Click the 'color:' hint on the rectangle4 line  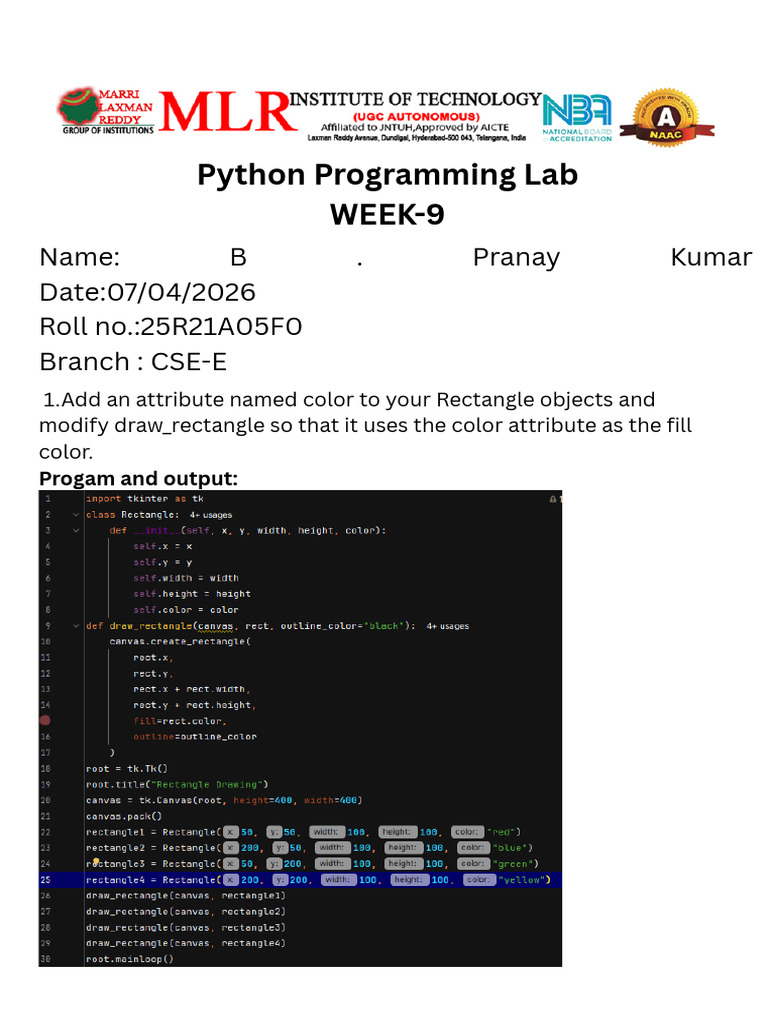(x=479, y=880)
